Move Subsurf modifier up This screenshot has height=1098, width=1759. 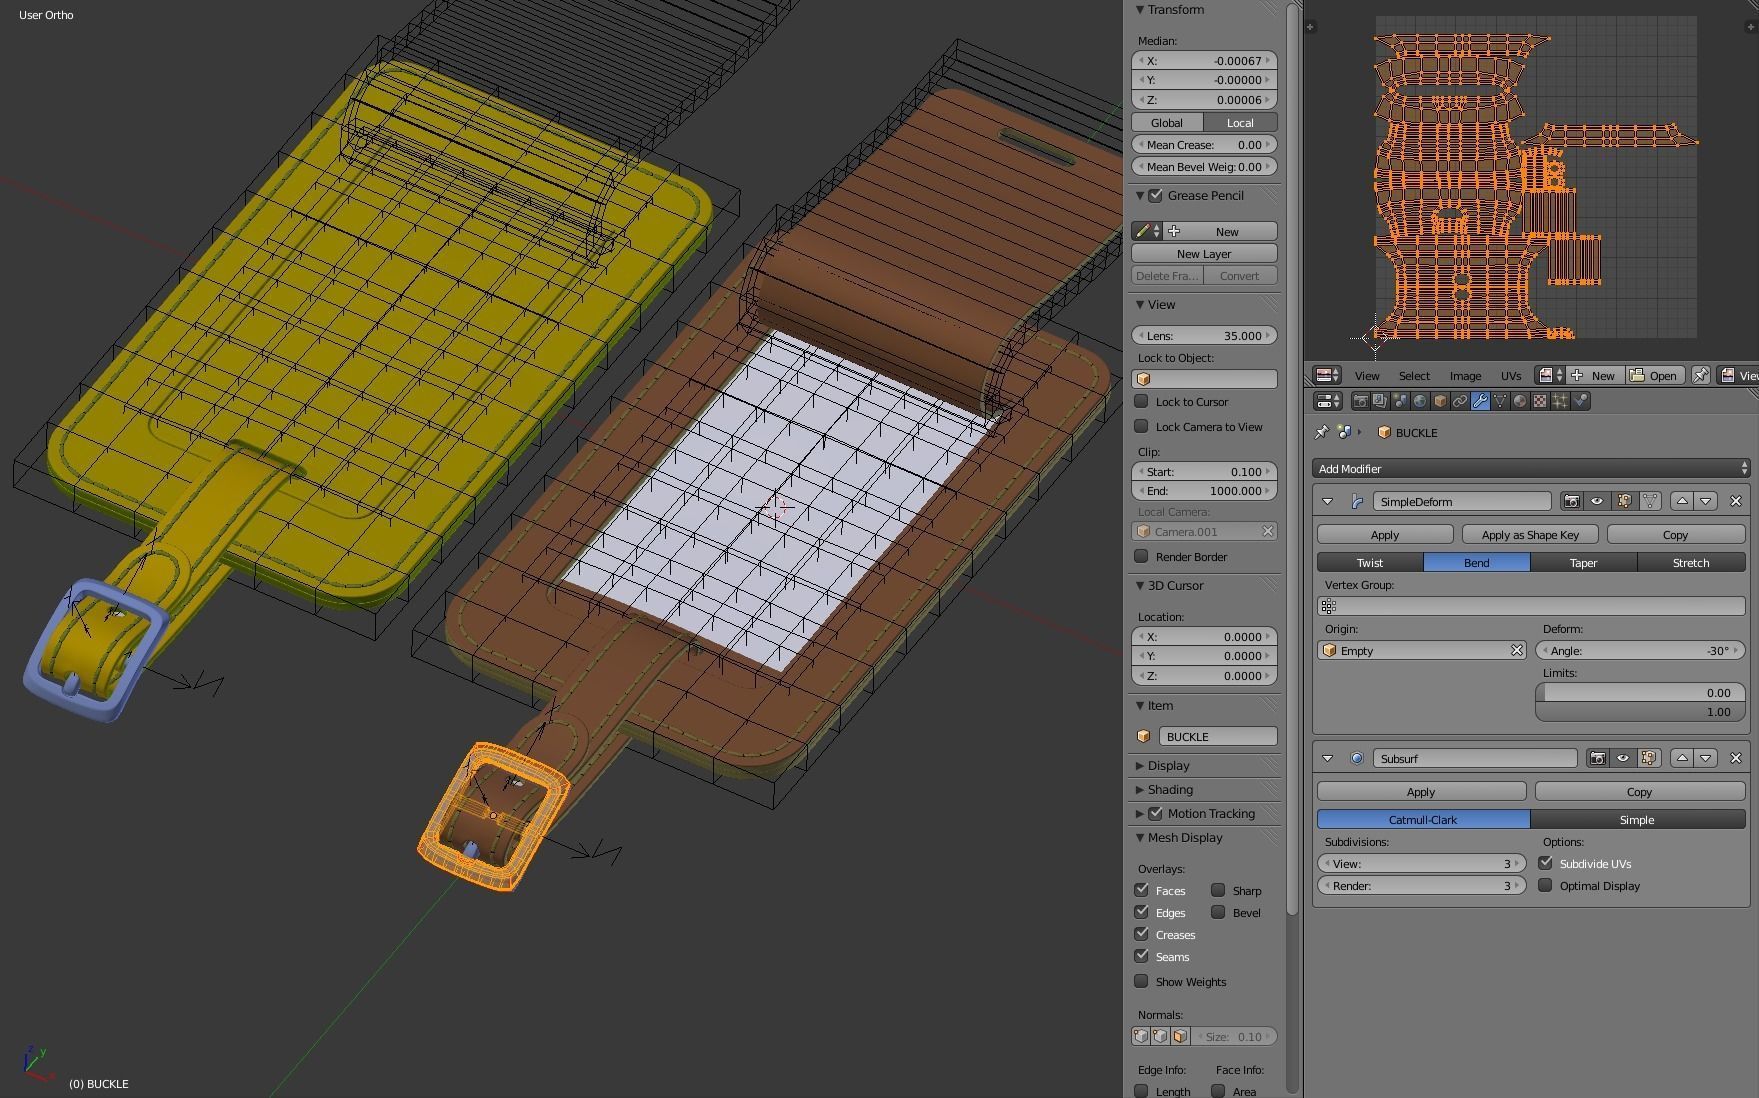coord(1682,758)
